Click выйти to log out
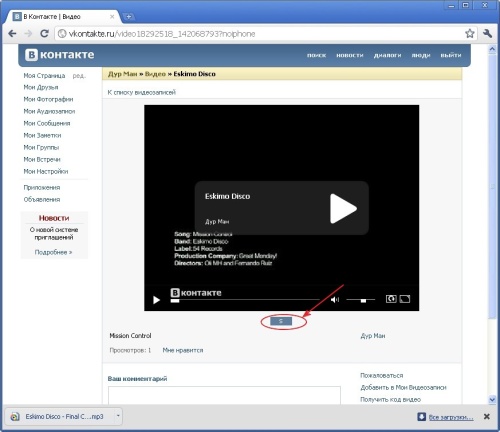 451,55
